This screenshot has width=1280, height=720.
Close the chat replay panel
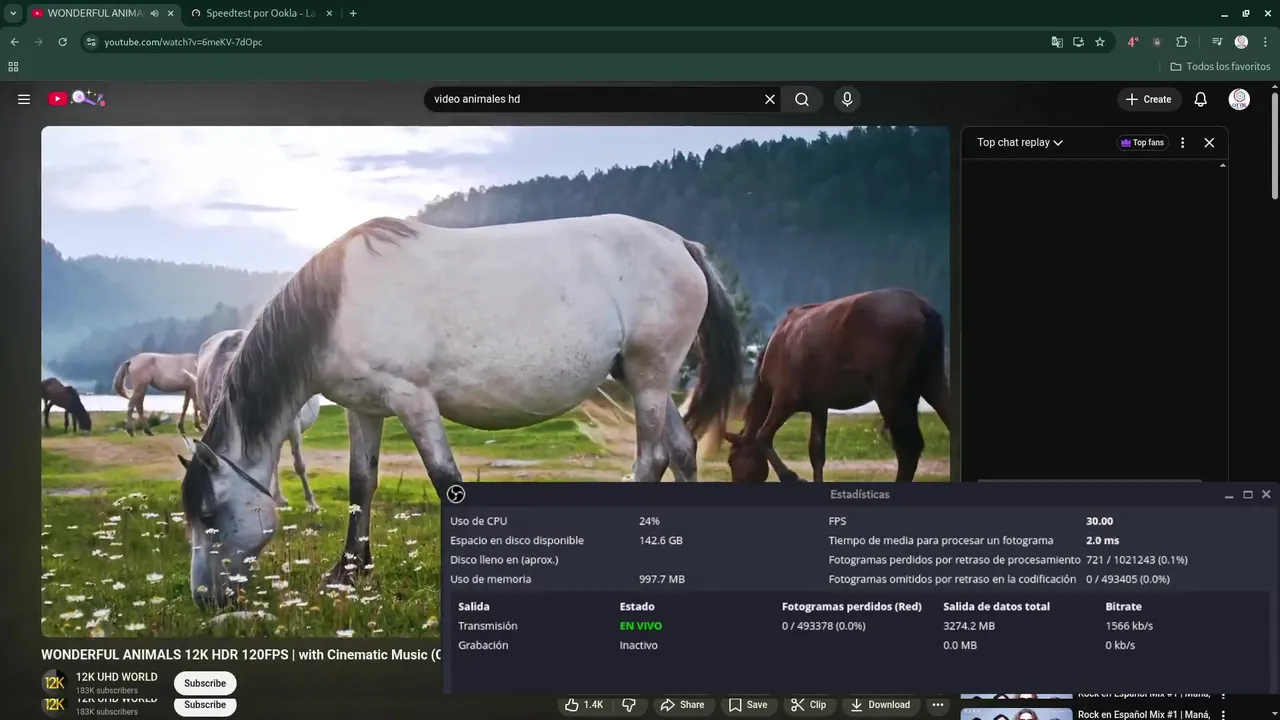(1209, 143)
